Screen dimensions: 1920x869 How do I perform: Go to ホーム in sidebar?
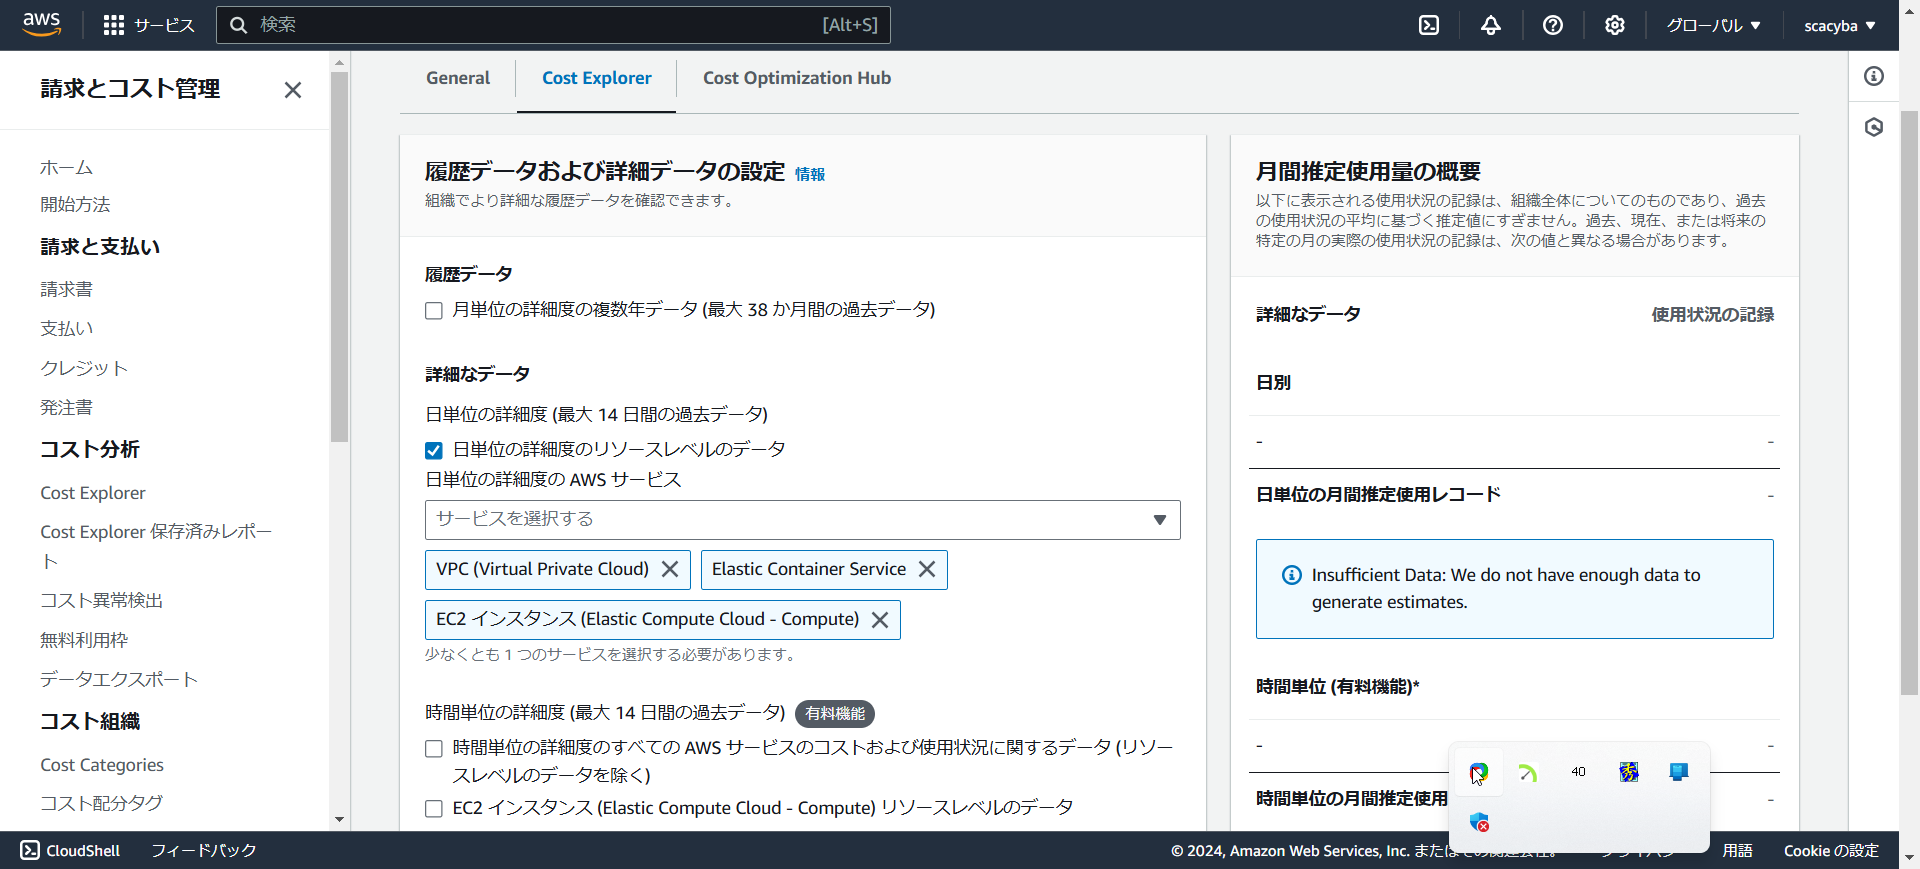[x=66, y=168]
